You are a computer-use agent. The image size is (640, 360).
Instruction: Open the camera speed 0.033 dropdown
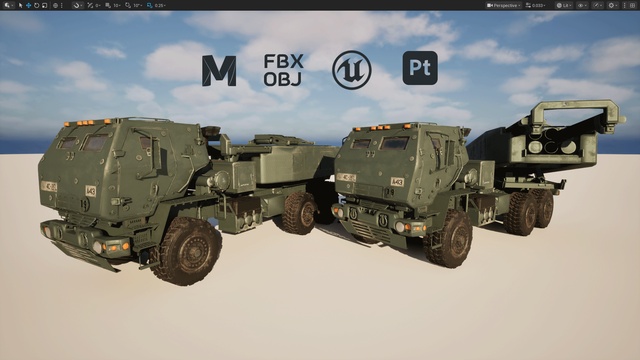pos(536,5)
